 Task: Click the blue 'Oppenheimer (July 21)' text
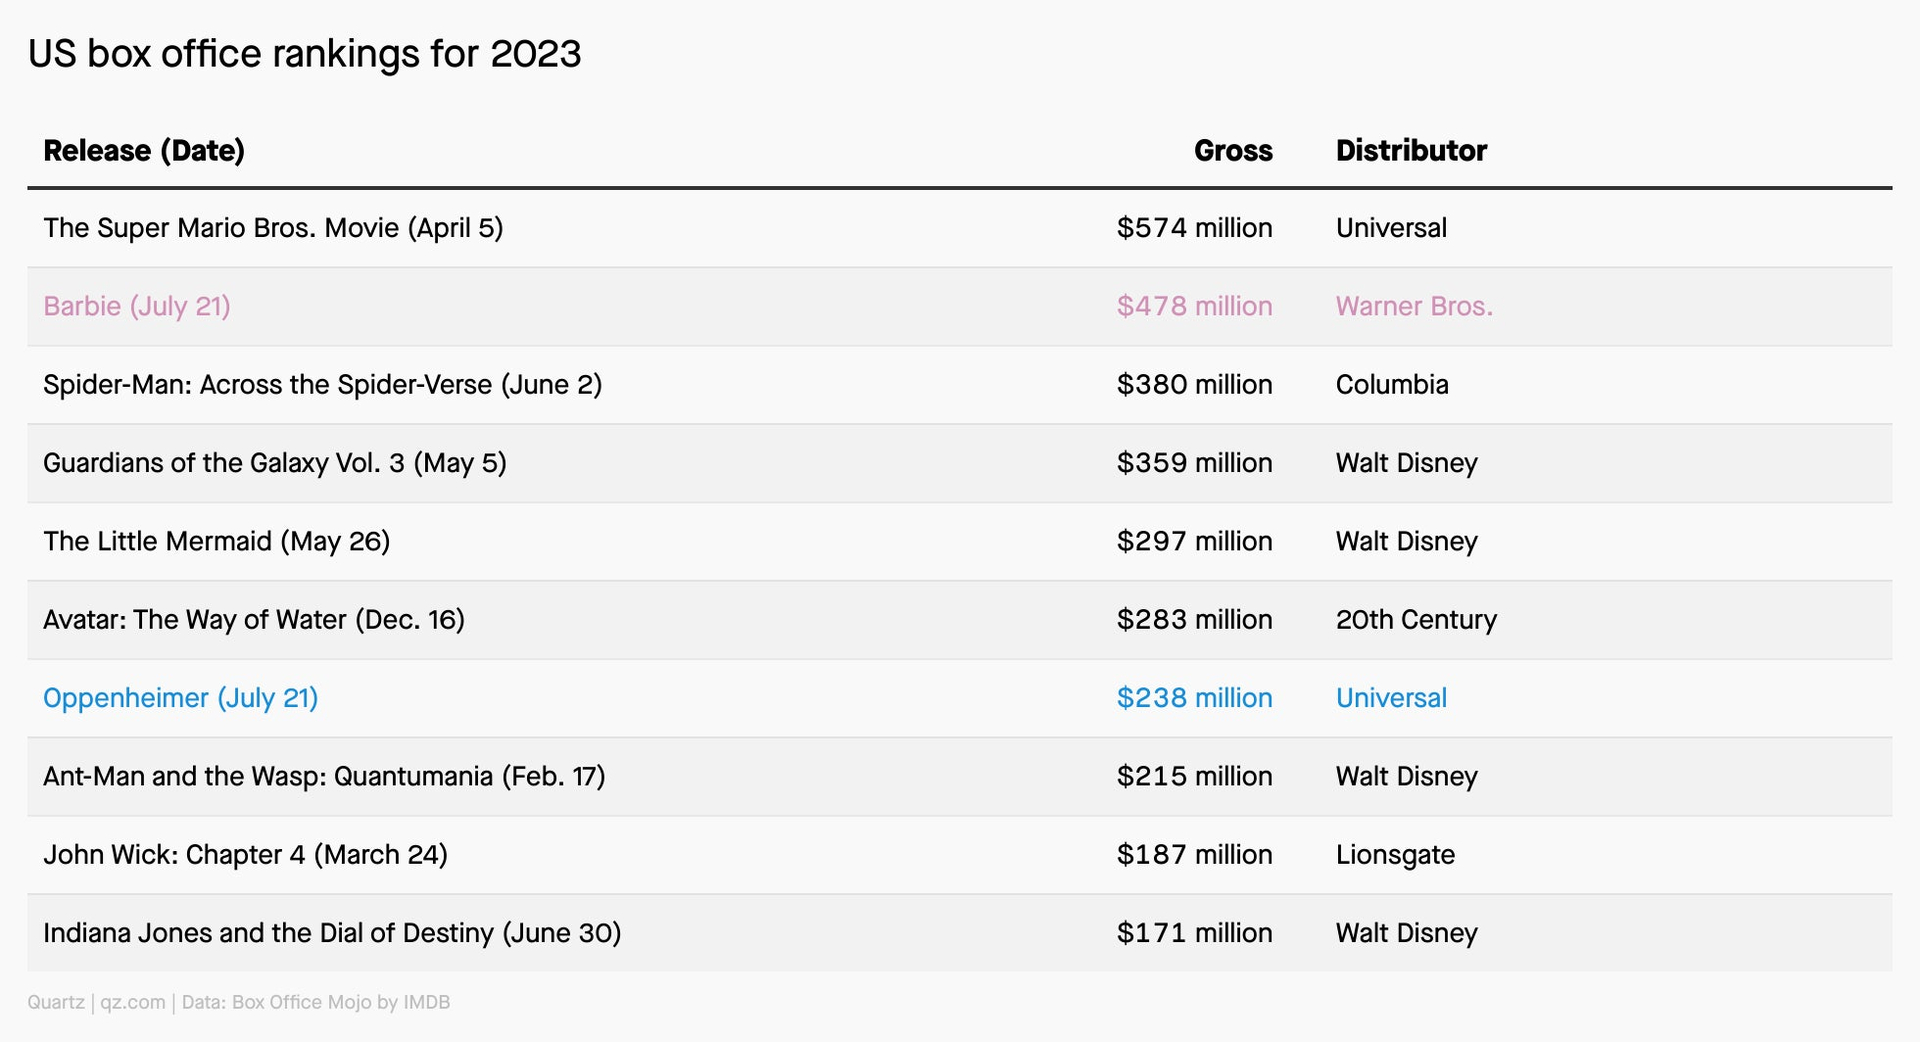pos(181,698)
